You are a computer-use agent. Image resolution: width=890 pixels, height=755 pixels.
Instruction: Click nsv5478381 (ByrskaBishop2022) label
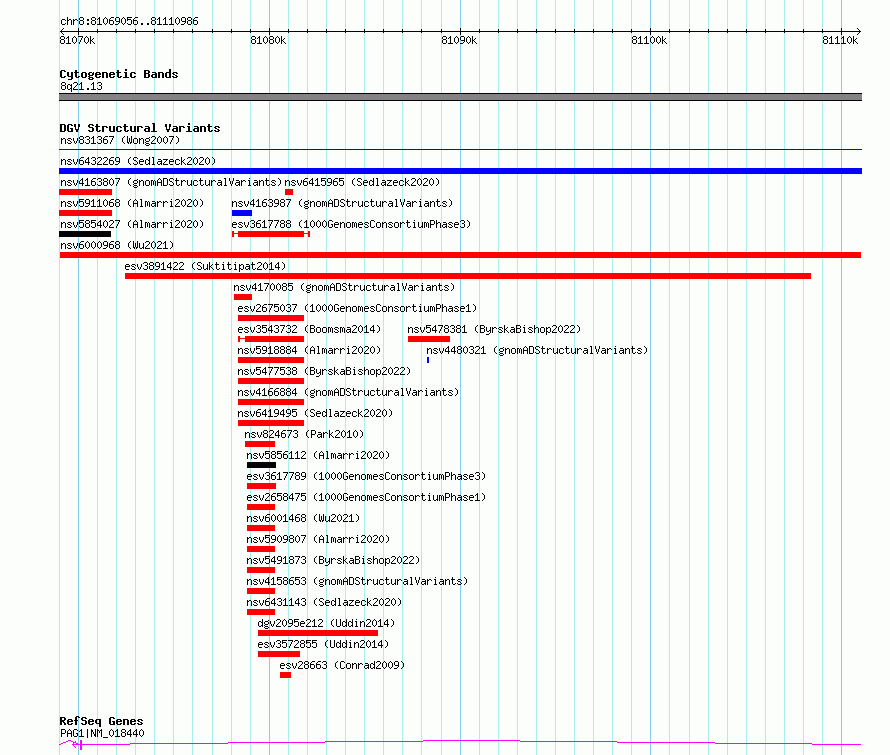click(x=494, y=329)
